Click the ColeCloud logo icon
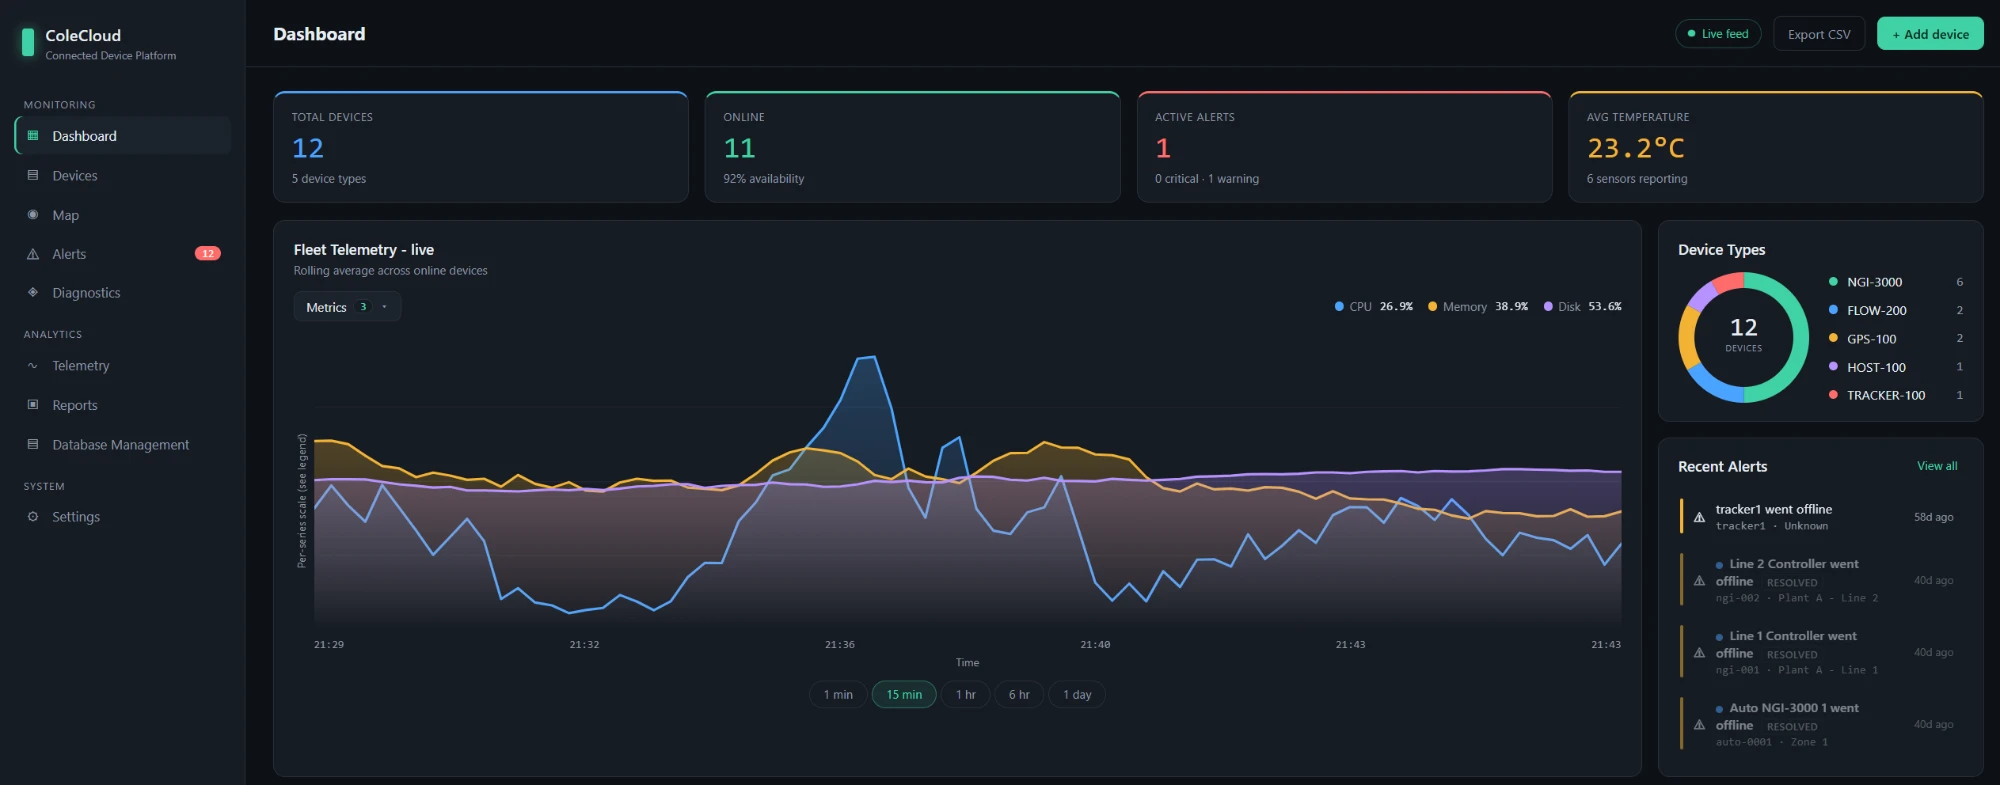 tap(28, 42)
